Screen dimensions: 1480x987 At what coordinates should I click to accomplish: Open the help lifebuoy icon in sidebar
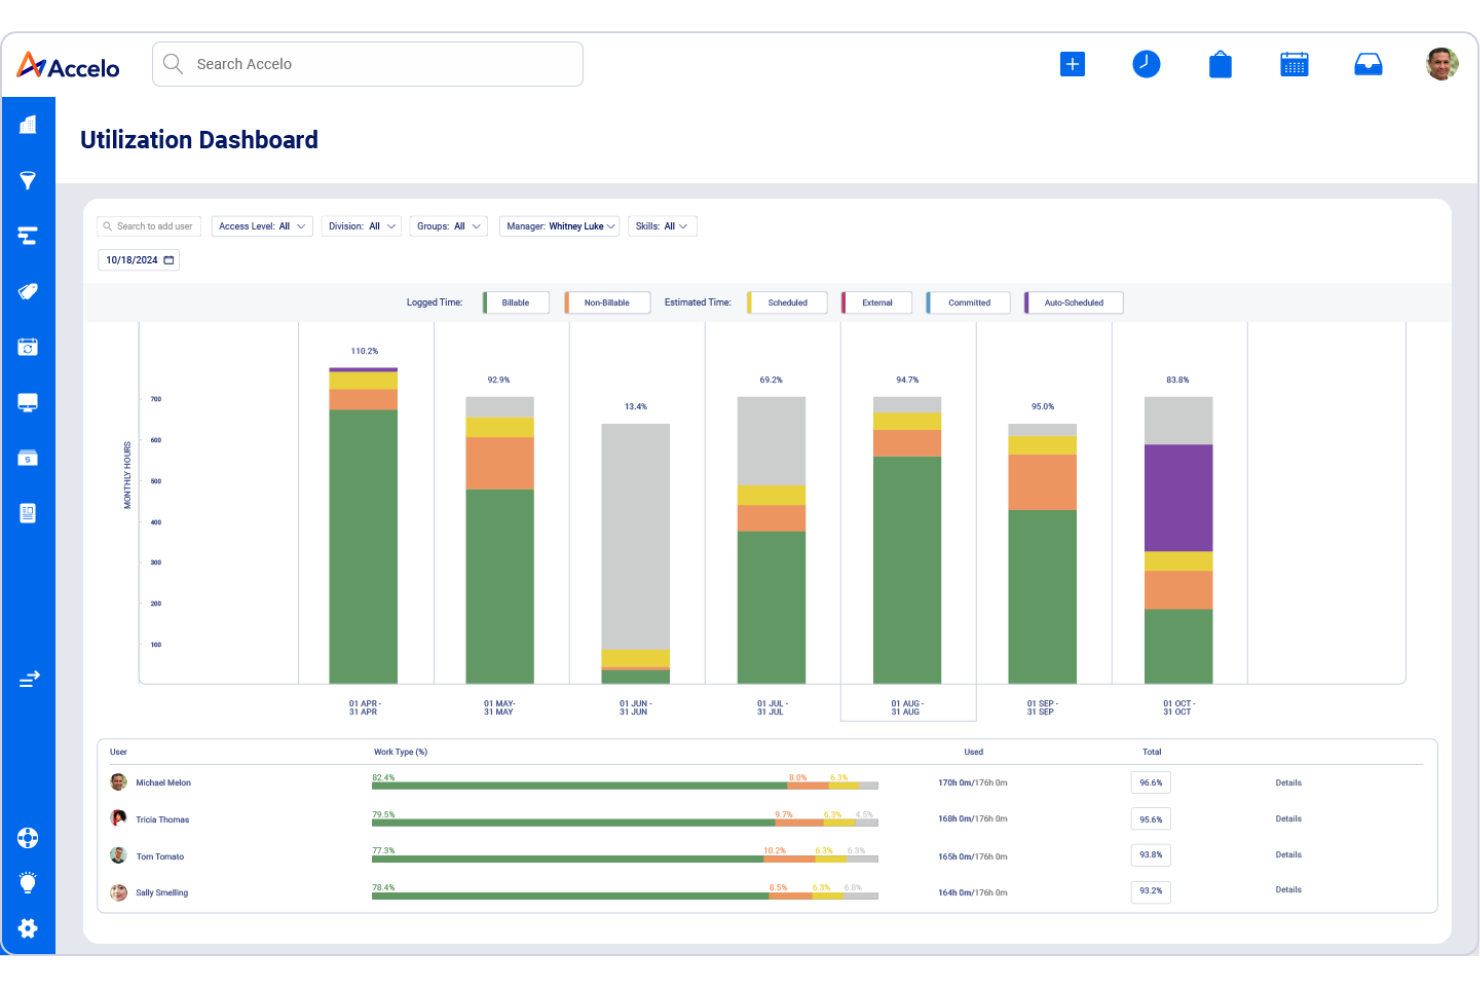tap(28, 838)
